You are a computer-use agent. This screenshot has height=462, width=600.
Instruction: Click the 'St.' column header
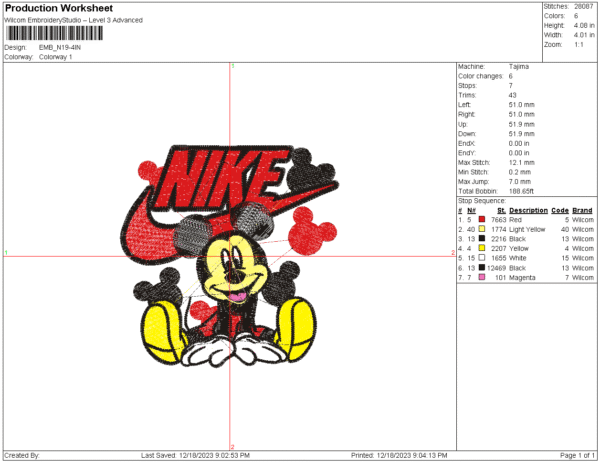click(x=502, y=210)
